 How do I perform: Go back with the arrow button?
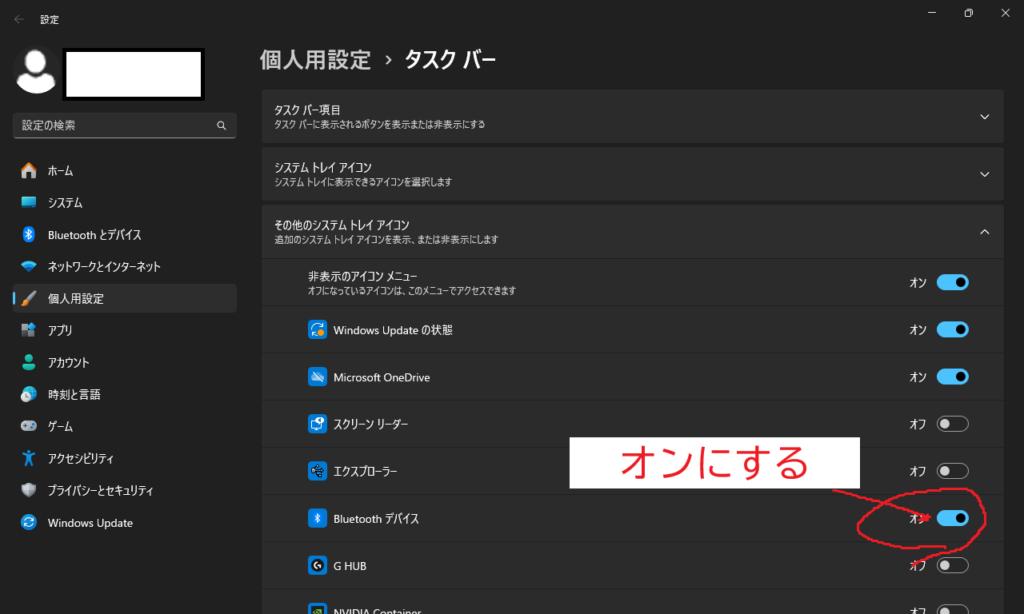click(19, 18)
